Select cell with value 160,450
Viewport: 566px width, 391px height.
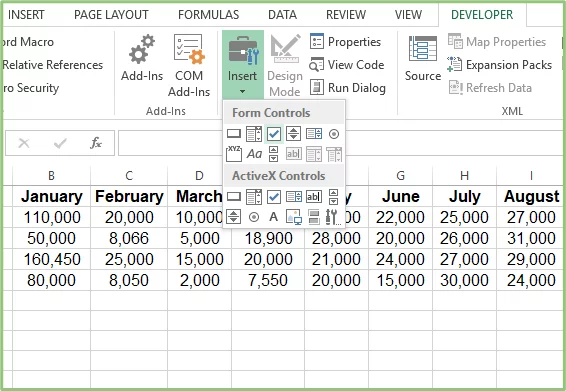(x=51, y=259)
